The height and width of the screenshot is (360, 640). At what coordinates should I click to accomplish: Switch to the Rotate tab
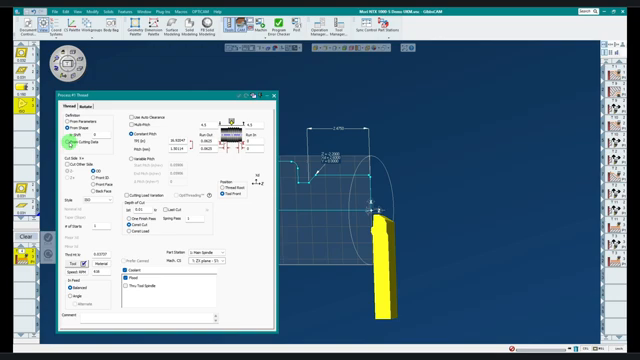tap(86, 107)
